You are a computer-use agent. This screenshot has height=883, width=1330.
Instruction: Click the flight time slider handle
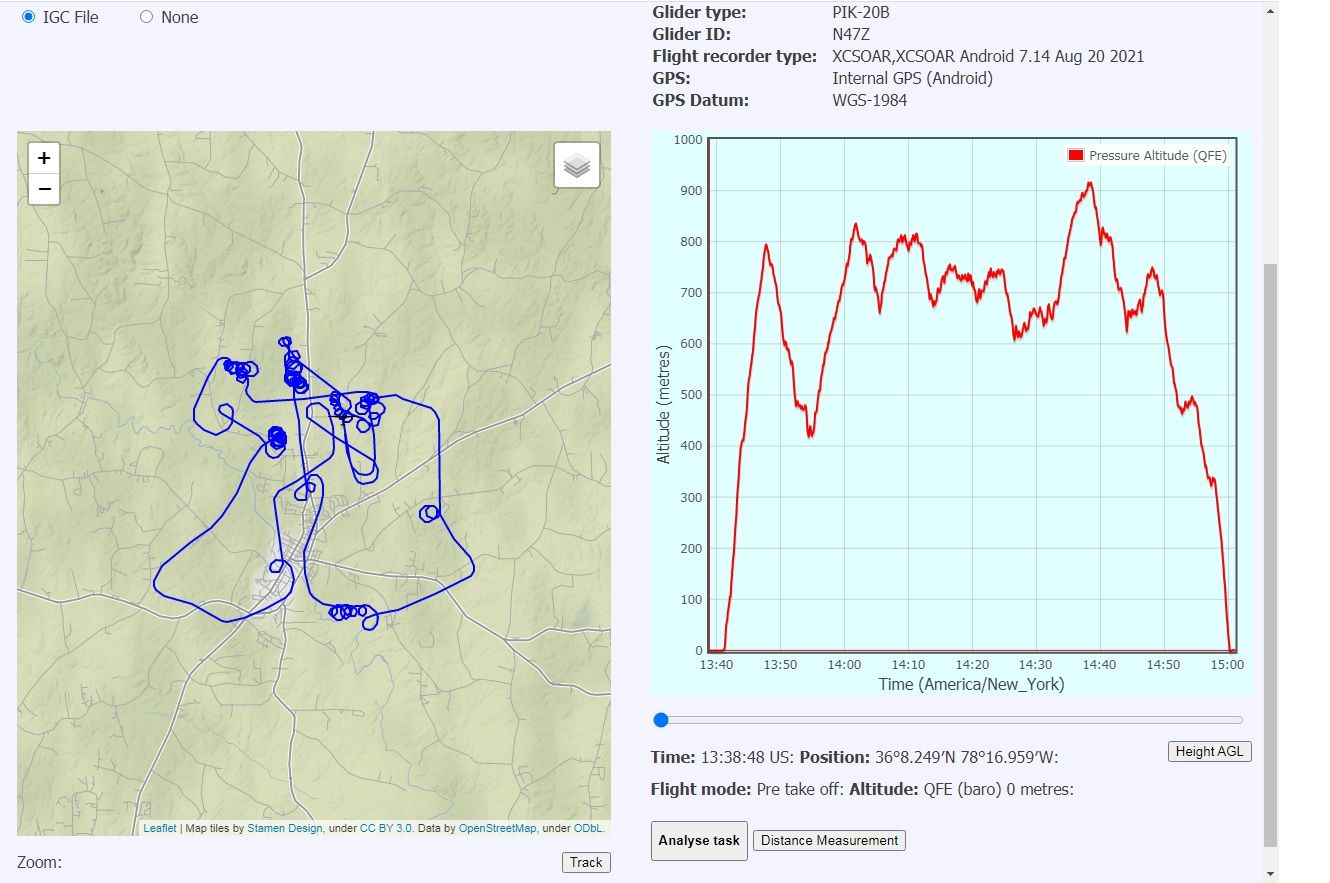660,720
